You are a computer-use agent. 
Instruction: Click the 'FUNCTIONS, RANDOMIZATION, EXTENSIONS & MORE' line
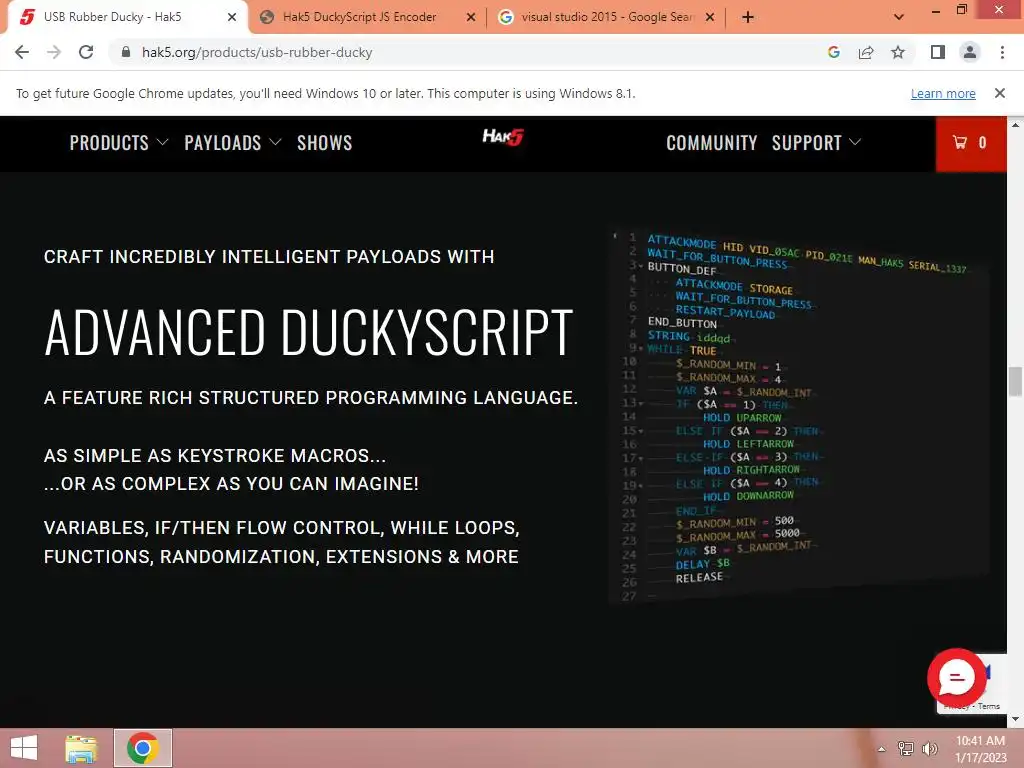[x=281, y=556]
